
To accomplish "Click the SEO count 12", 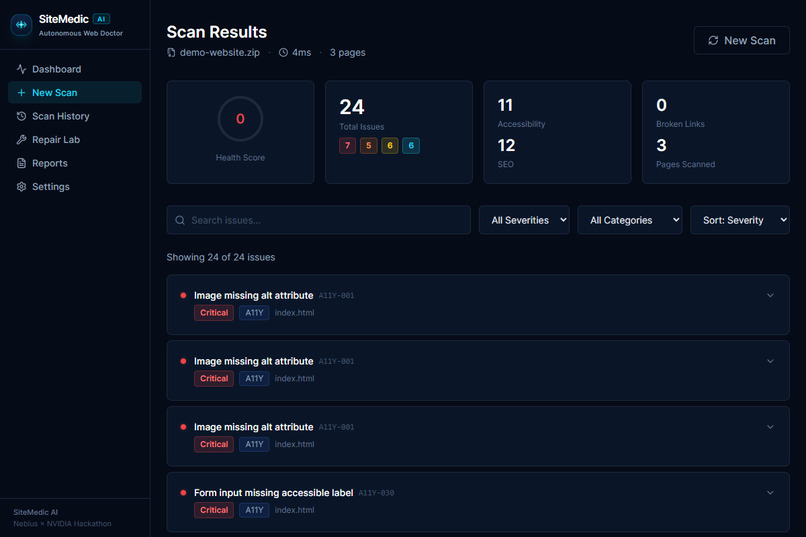I will point(506,145).
